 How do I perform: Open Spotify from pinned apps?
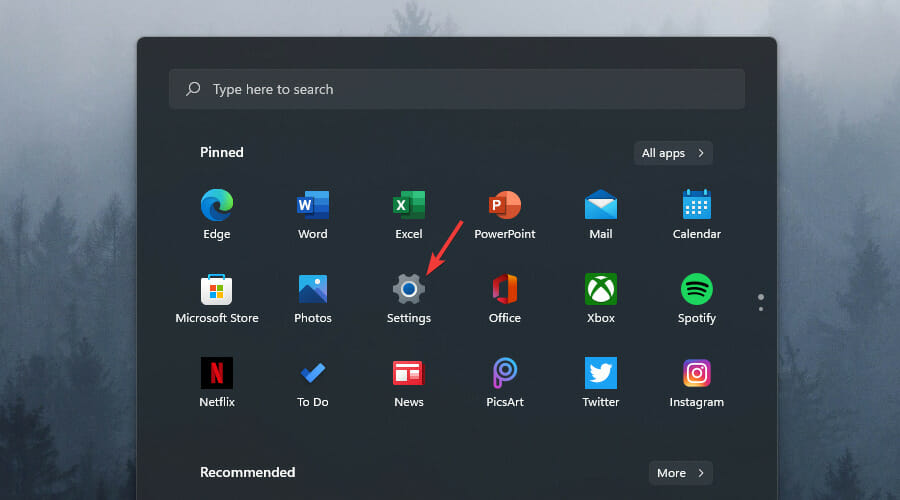coord(697,290)
